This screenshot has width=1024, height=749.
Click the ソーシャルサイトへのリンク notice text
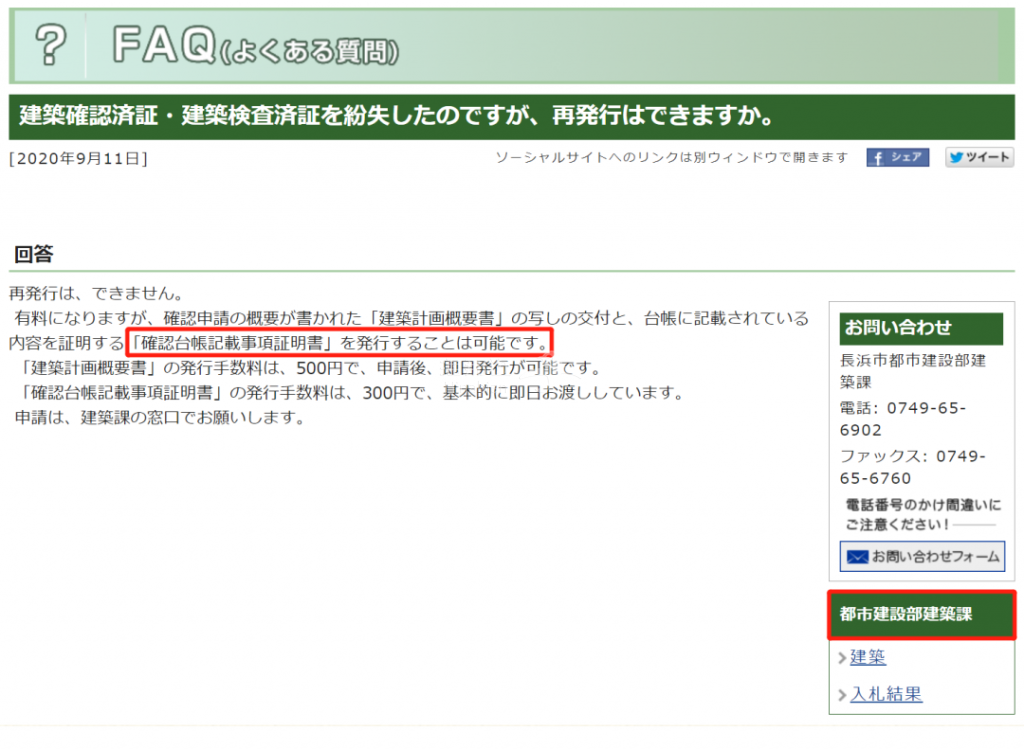pos(671,158)
